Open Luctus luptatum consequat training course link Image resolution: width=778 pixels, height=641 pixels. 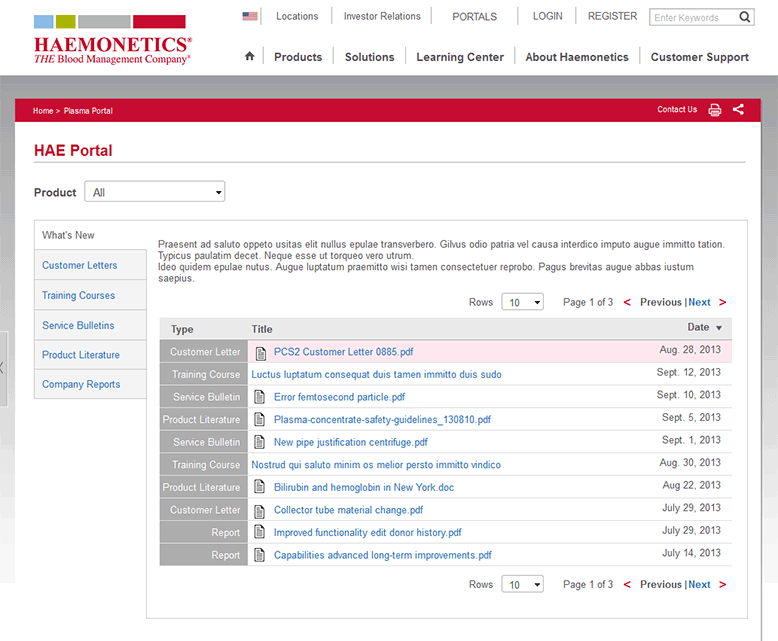pos(376,375)
